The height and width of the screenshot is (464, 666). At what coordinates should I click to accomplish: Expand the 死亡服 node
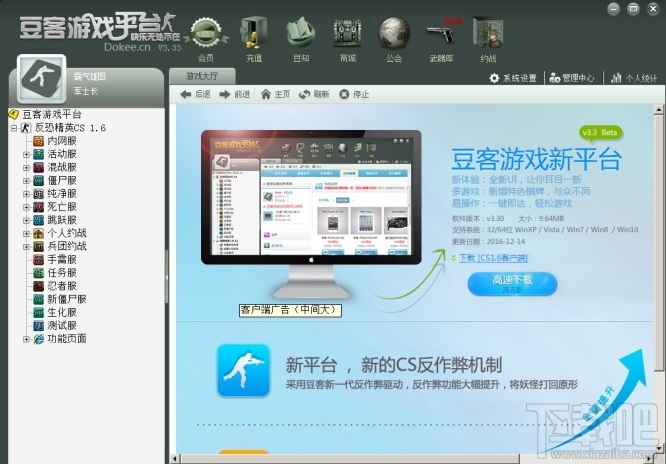tap(26, 207)
